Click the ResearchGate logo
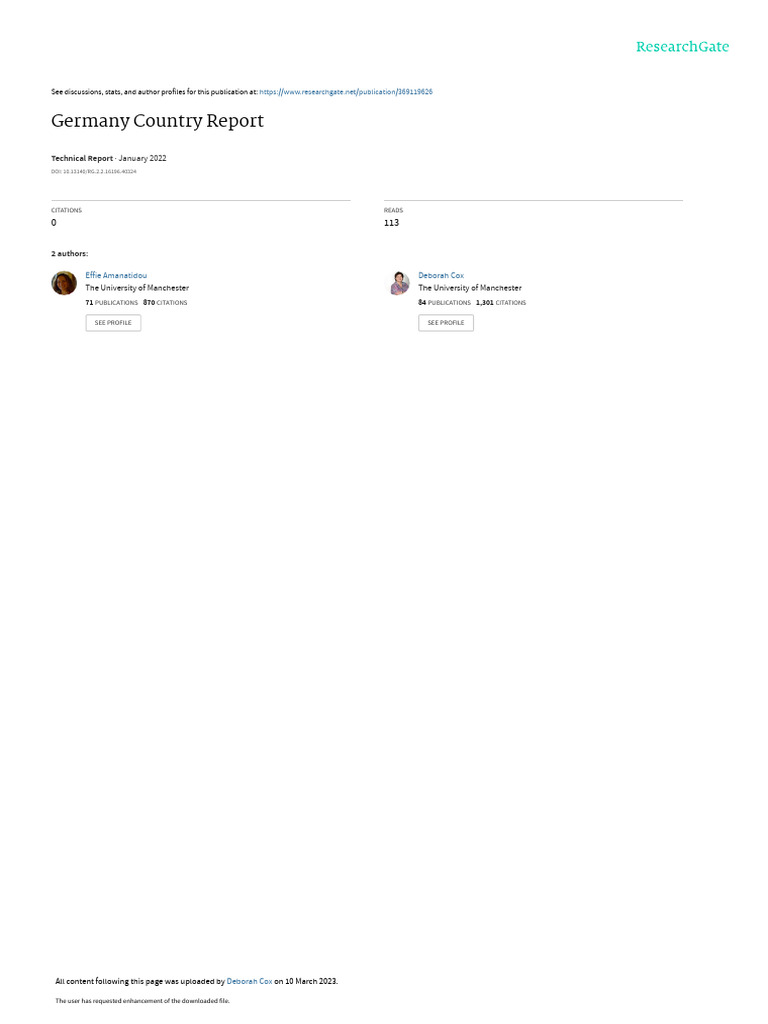This screenshot has width=768, height=1024. tap(682, 46)
